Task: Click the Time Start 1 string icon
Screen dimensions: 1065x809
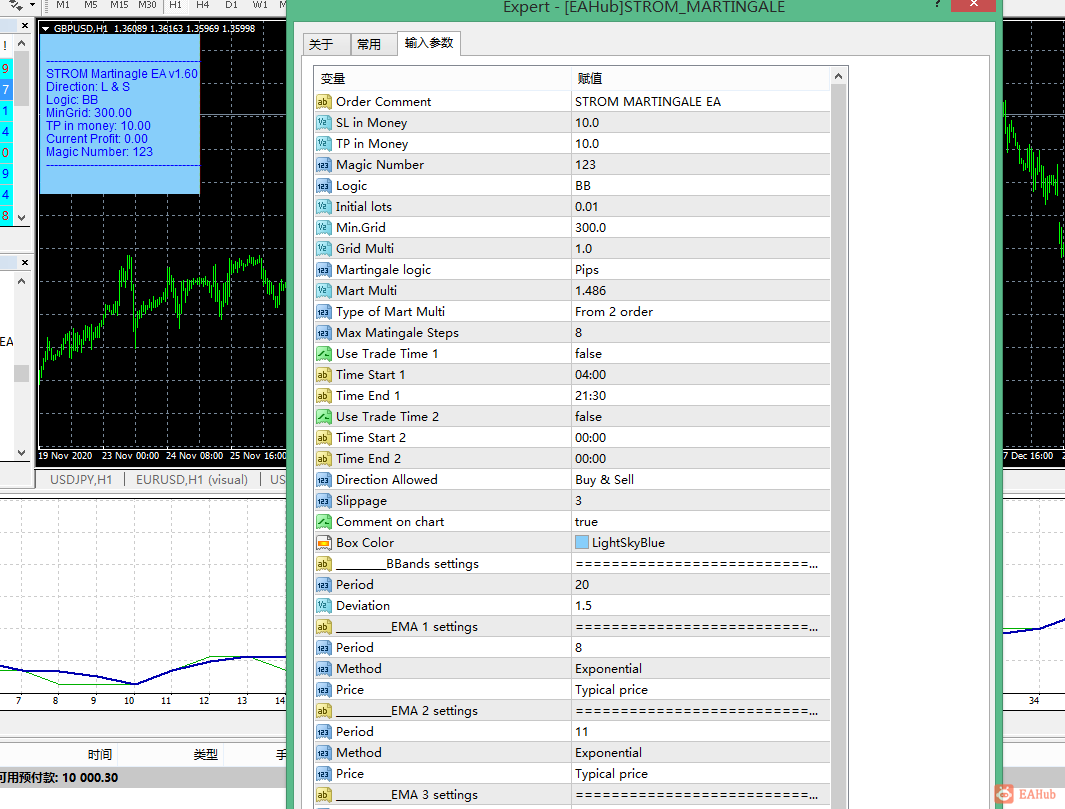Action: [x=323, y=375]
